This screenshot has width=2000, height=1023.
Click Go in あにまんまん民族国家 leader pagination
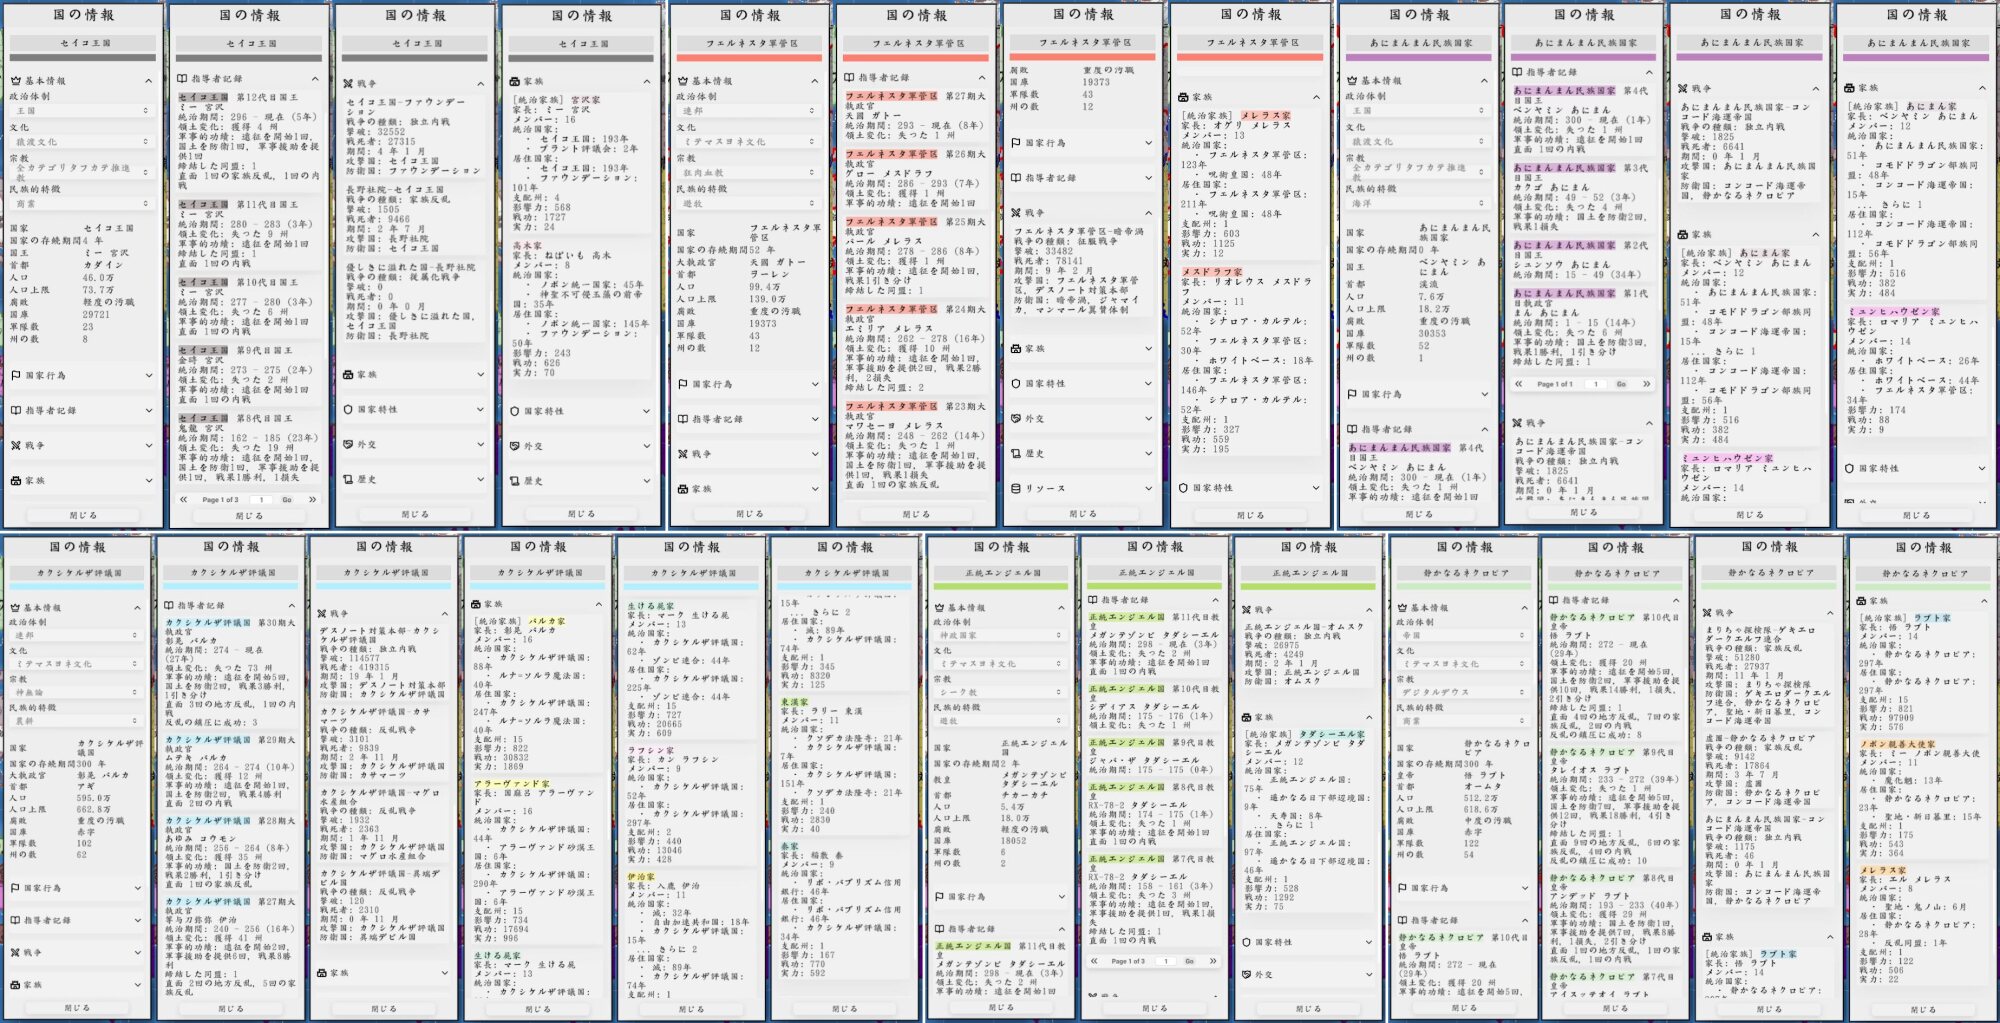click(x=1621, y=384)
